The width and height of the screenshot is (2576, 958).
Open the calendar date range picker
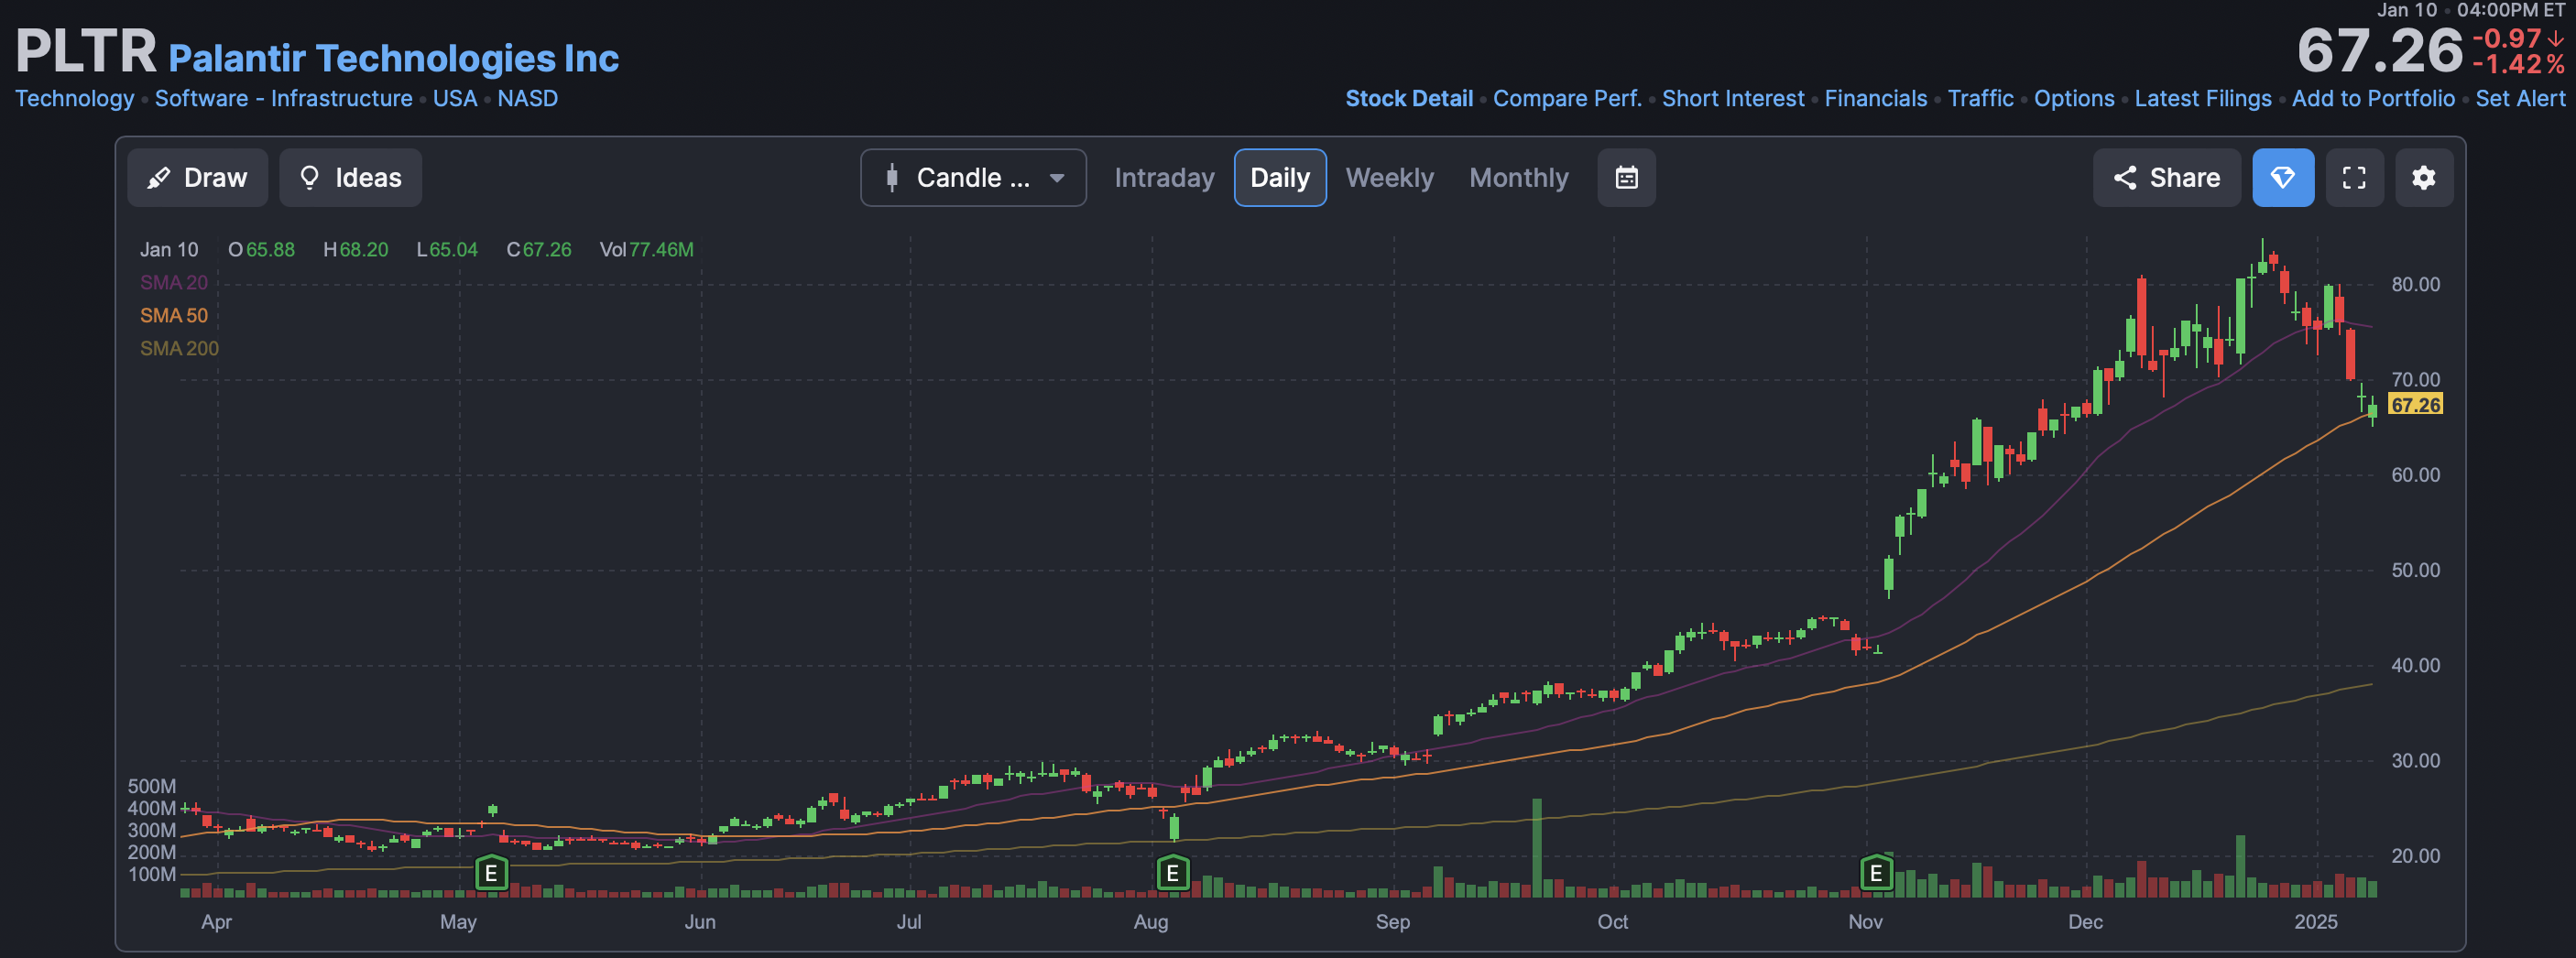click(x=1626, y=178)
